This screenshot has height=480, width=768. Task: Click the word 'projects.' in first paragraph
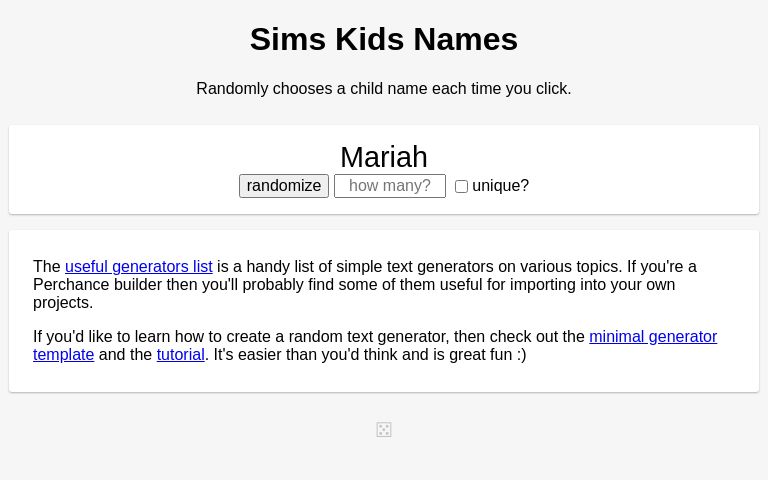pos(63,303)
